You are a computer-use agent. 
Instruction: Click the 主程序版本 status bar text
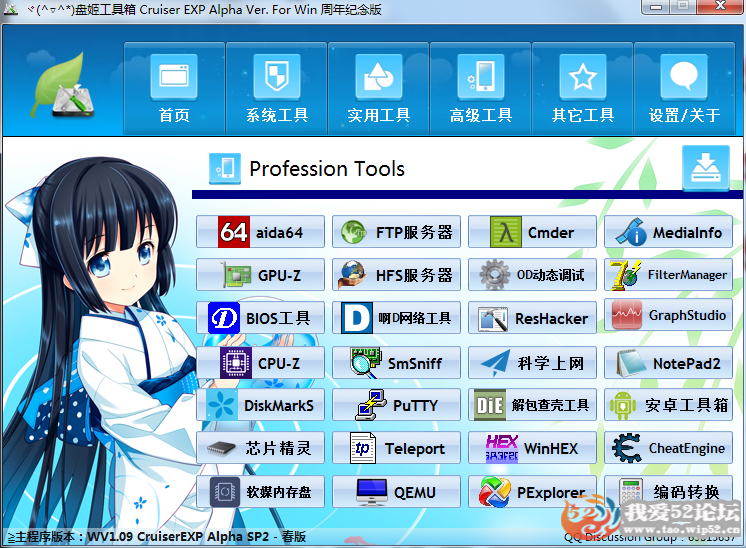[157, 537]
